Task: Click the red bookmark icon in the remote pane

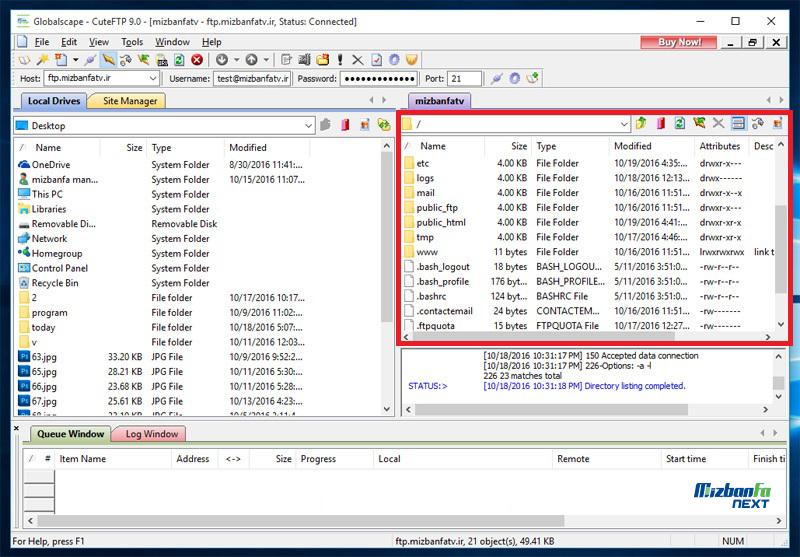Action: (660, 124)
